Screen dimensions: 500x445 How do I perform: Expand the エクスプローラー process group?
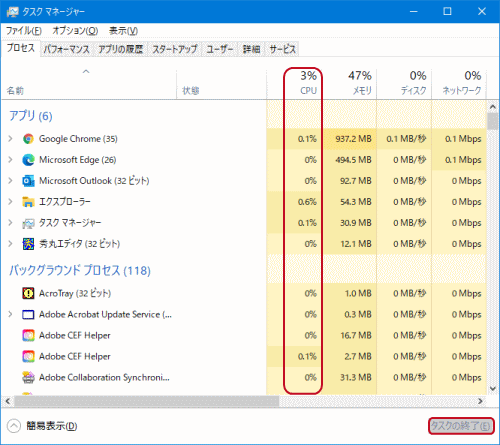coord(10,202)
